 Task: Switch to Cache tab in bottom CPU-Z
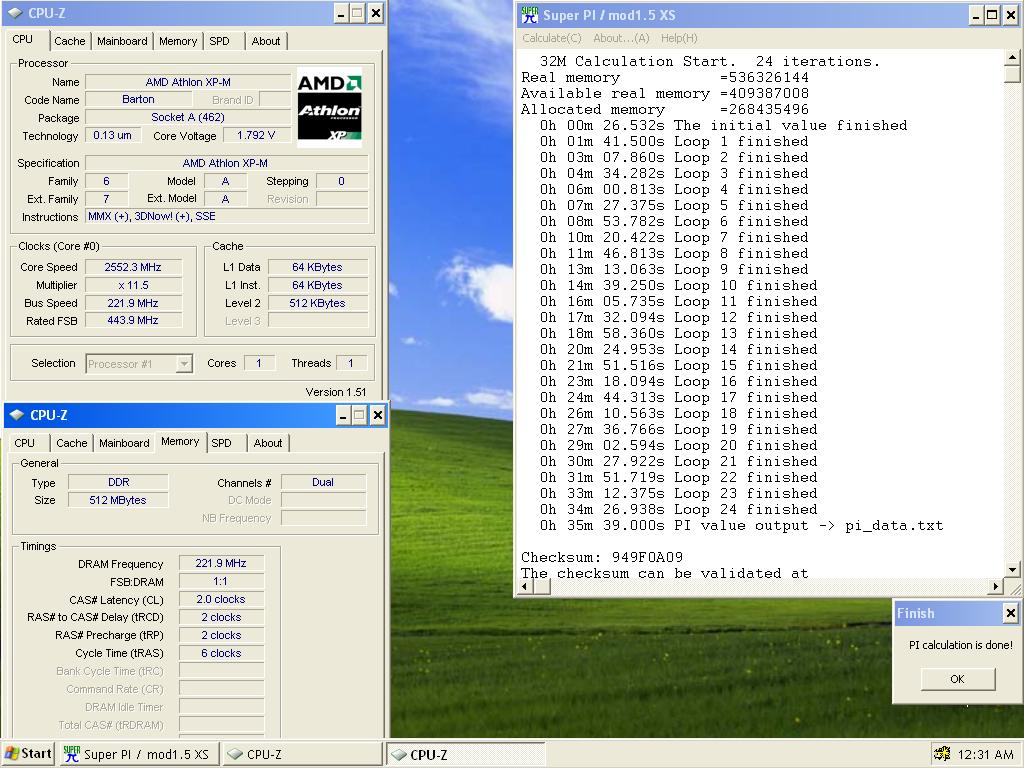tap(72, 443)
